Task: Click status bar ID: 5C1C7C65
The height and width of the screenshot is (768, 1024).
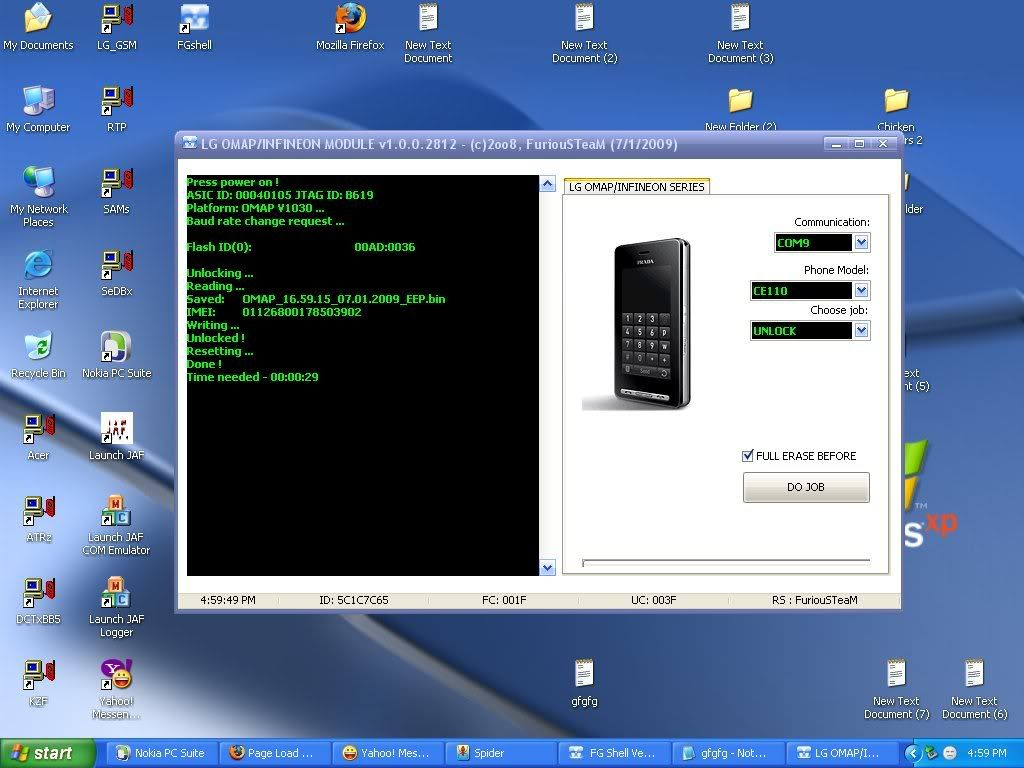Action: click(353, 600)
